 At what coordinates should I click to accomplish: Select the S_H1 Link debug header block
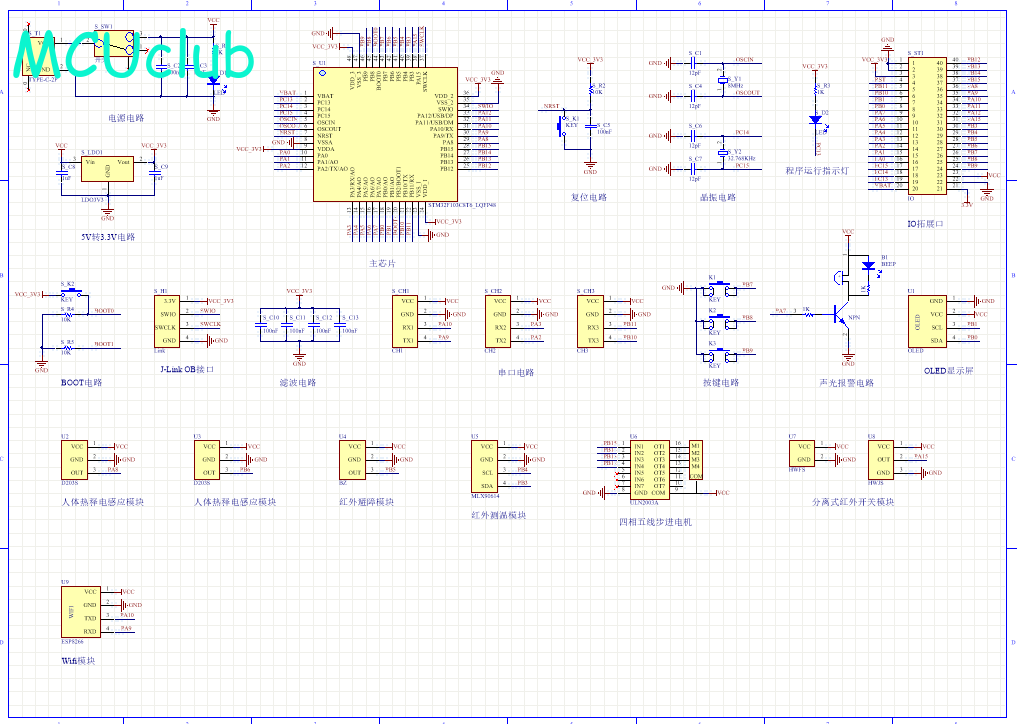tap(167, 321)
